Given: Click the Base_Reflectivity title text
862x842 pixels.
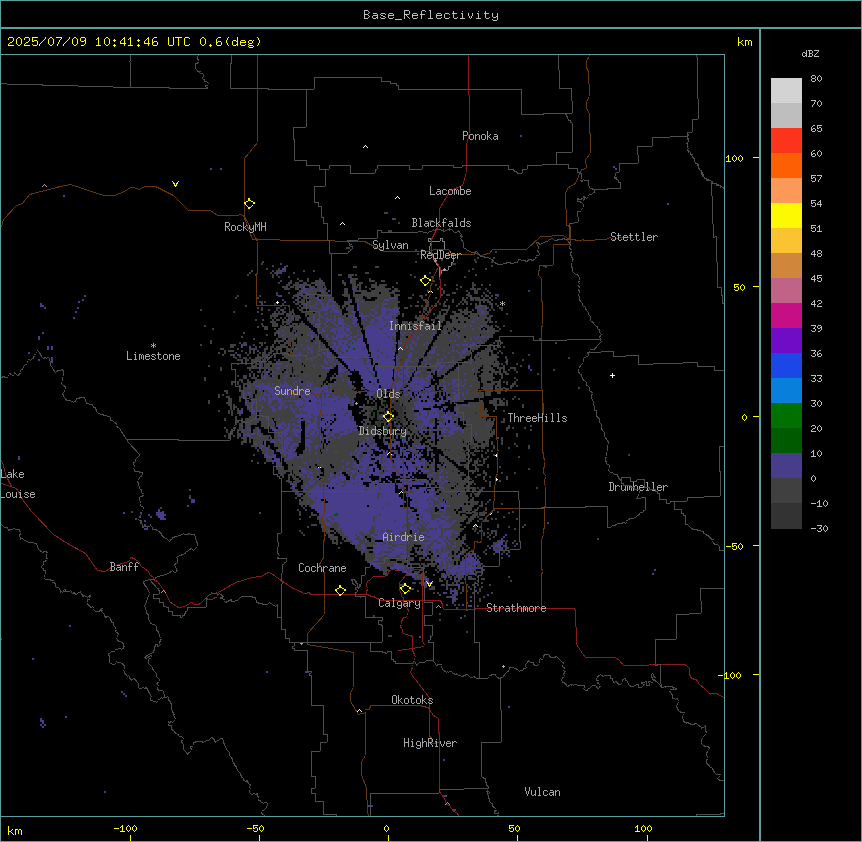Looking at the screenshot, I should [x=431, y=15].
